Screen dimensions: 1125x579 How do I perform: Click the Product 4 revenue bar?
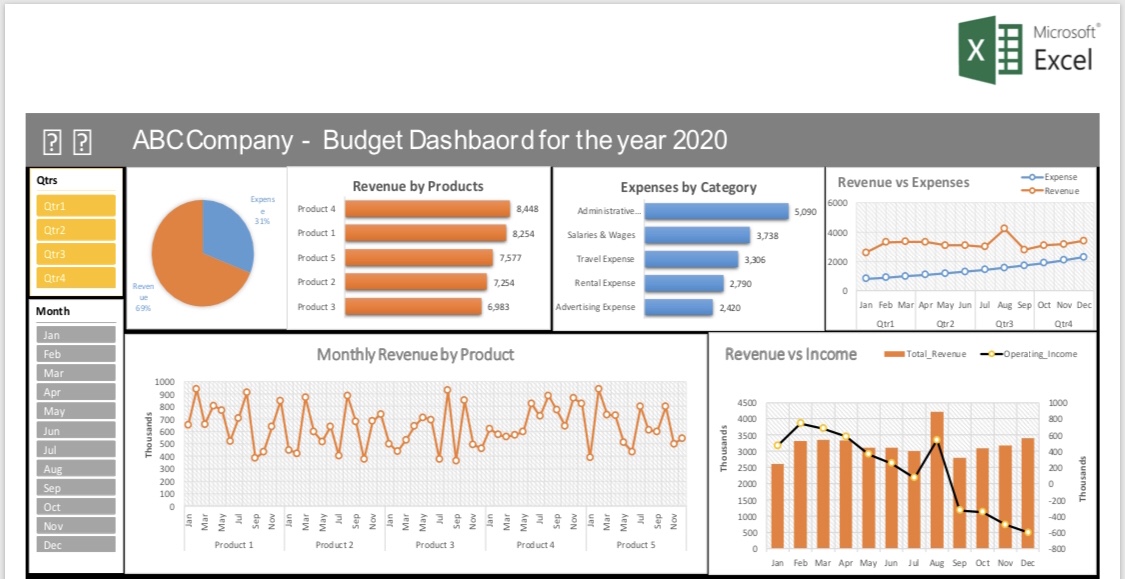point(428,209)
